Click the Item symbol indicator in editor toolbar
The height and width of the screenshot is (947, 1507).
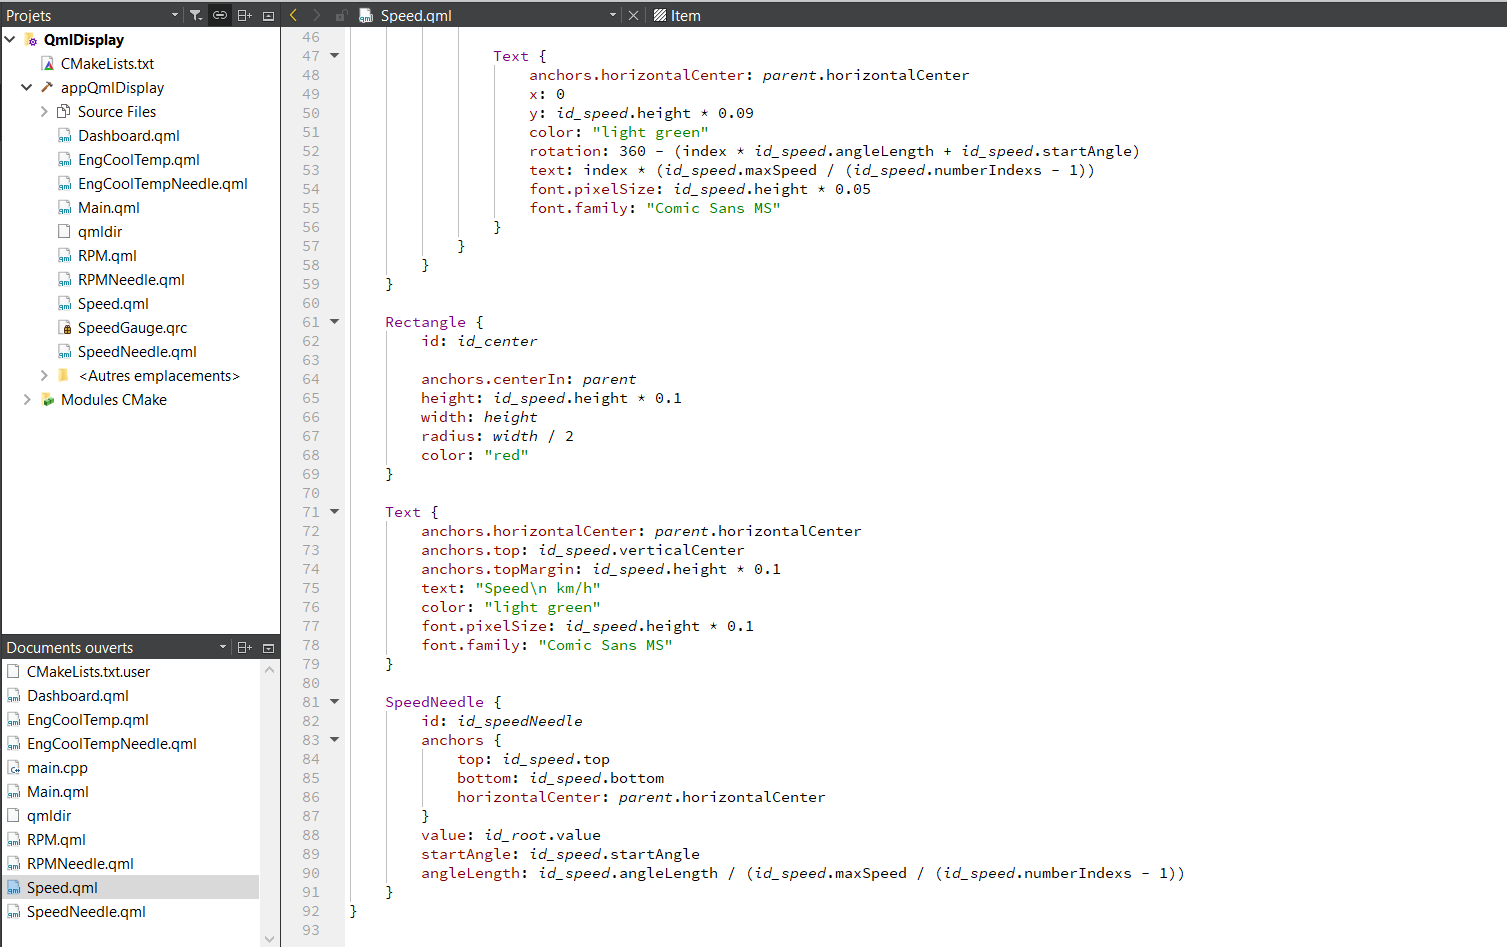(x=677, y=15)
